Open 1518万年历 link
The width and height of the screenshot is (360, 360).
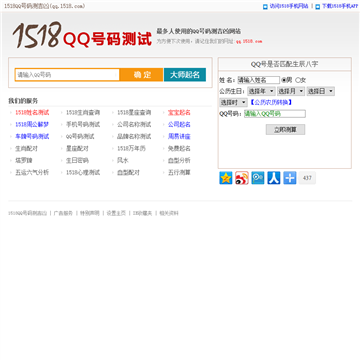coord(131,149)
